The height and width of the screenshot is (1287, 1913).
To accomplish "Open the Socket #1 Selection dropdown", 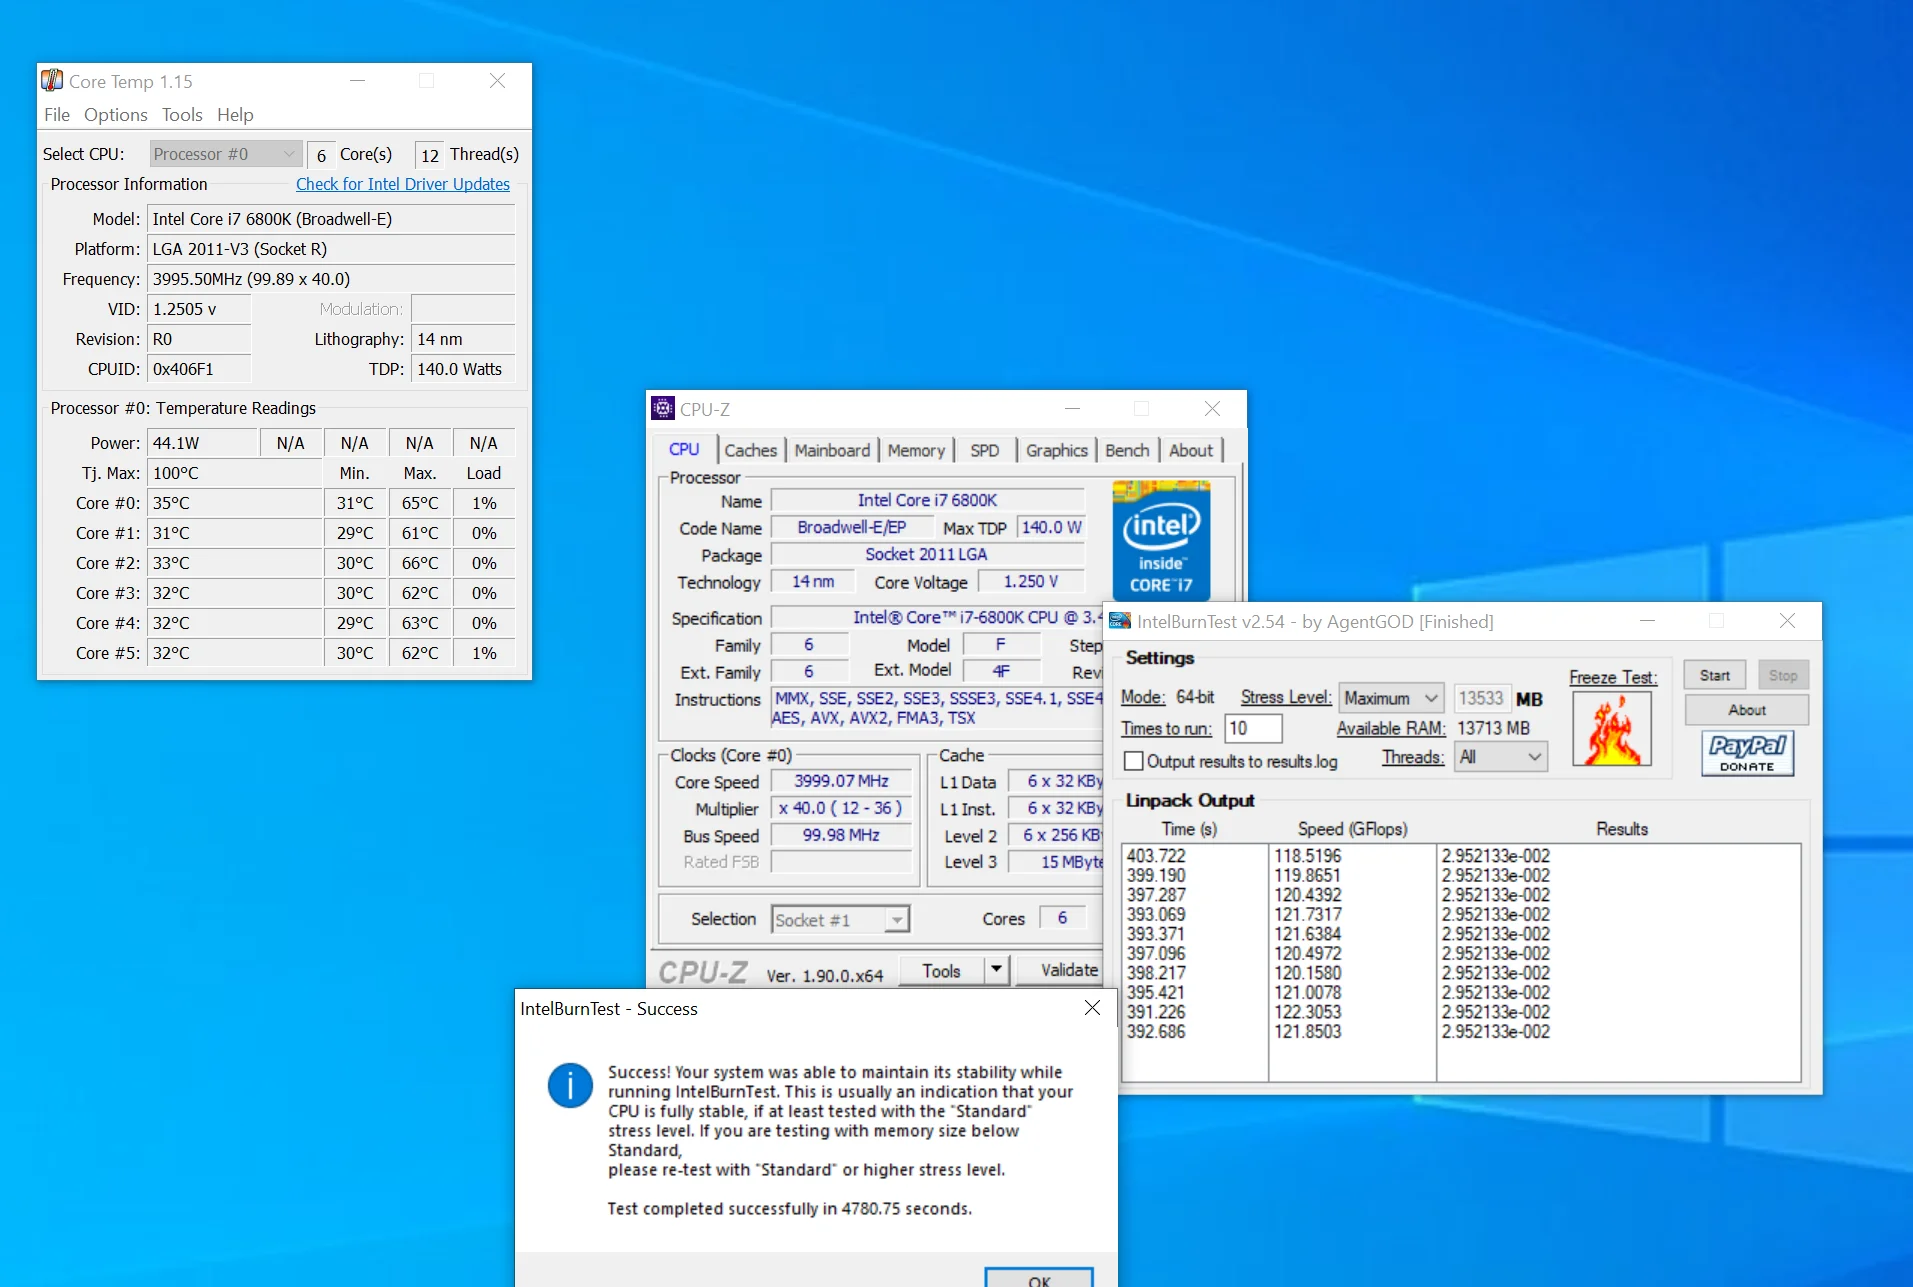I will pyautogui.click(x=840, y=920).
